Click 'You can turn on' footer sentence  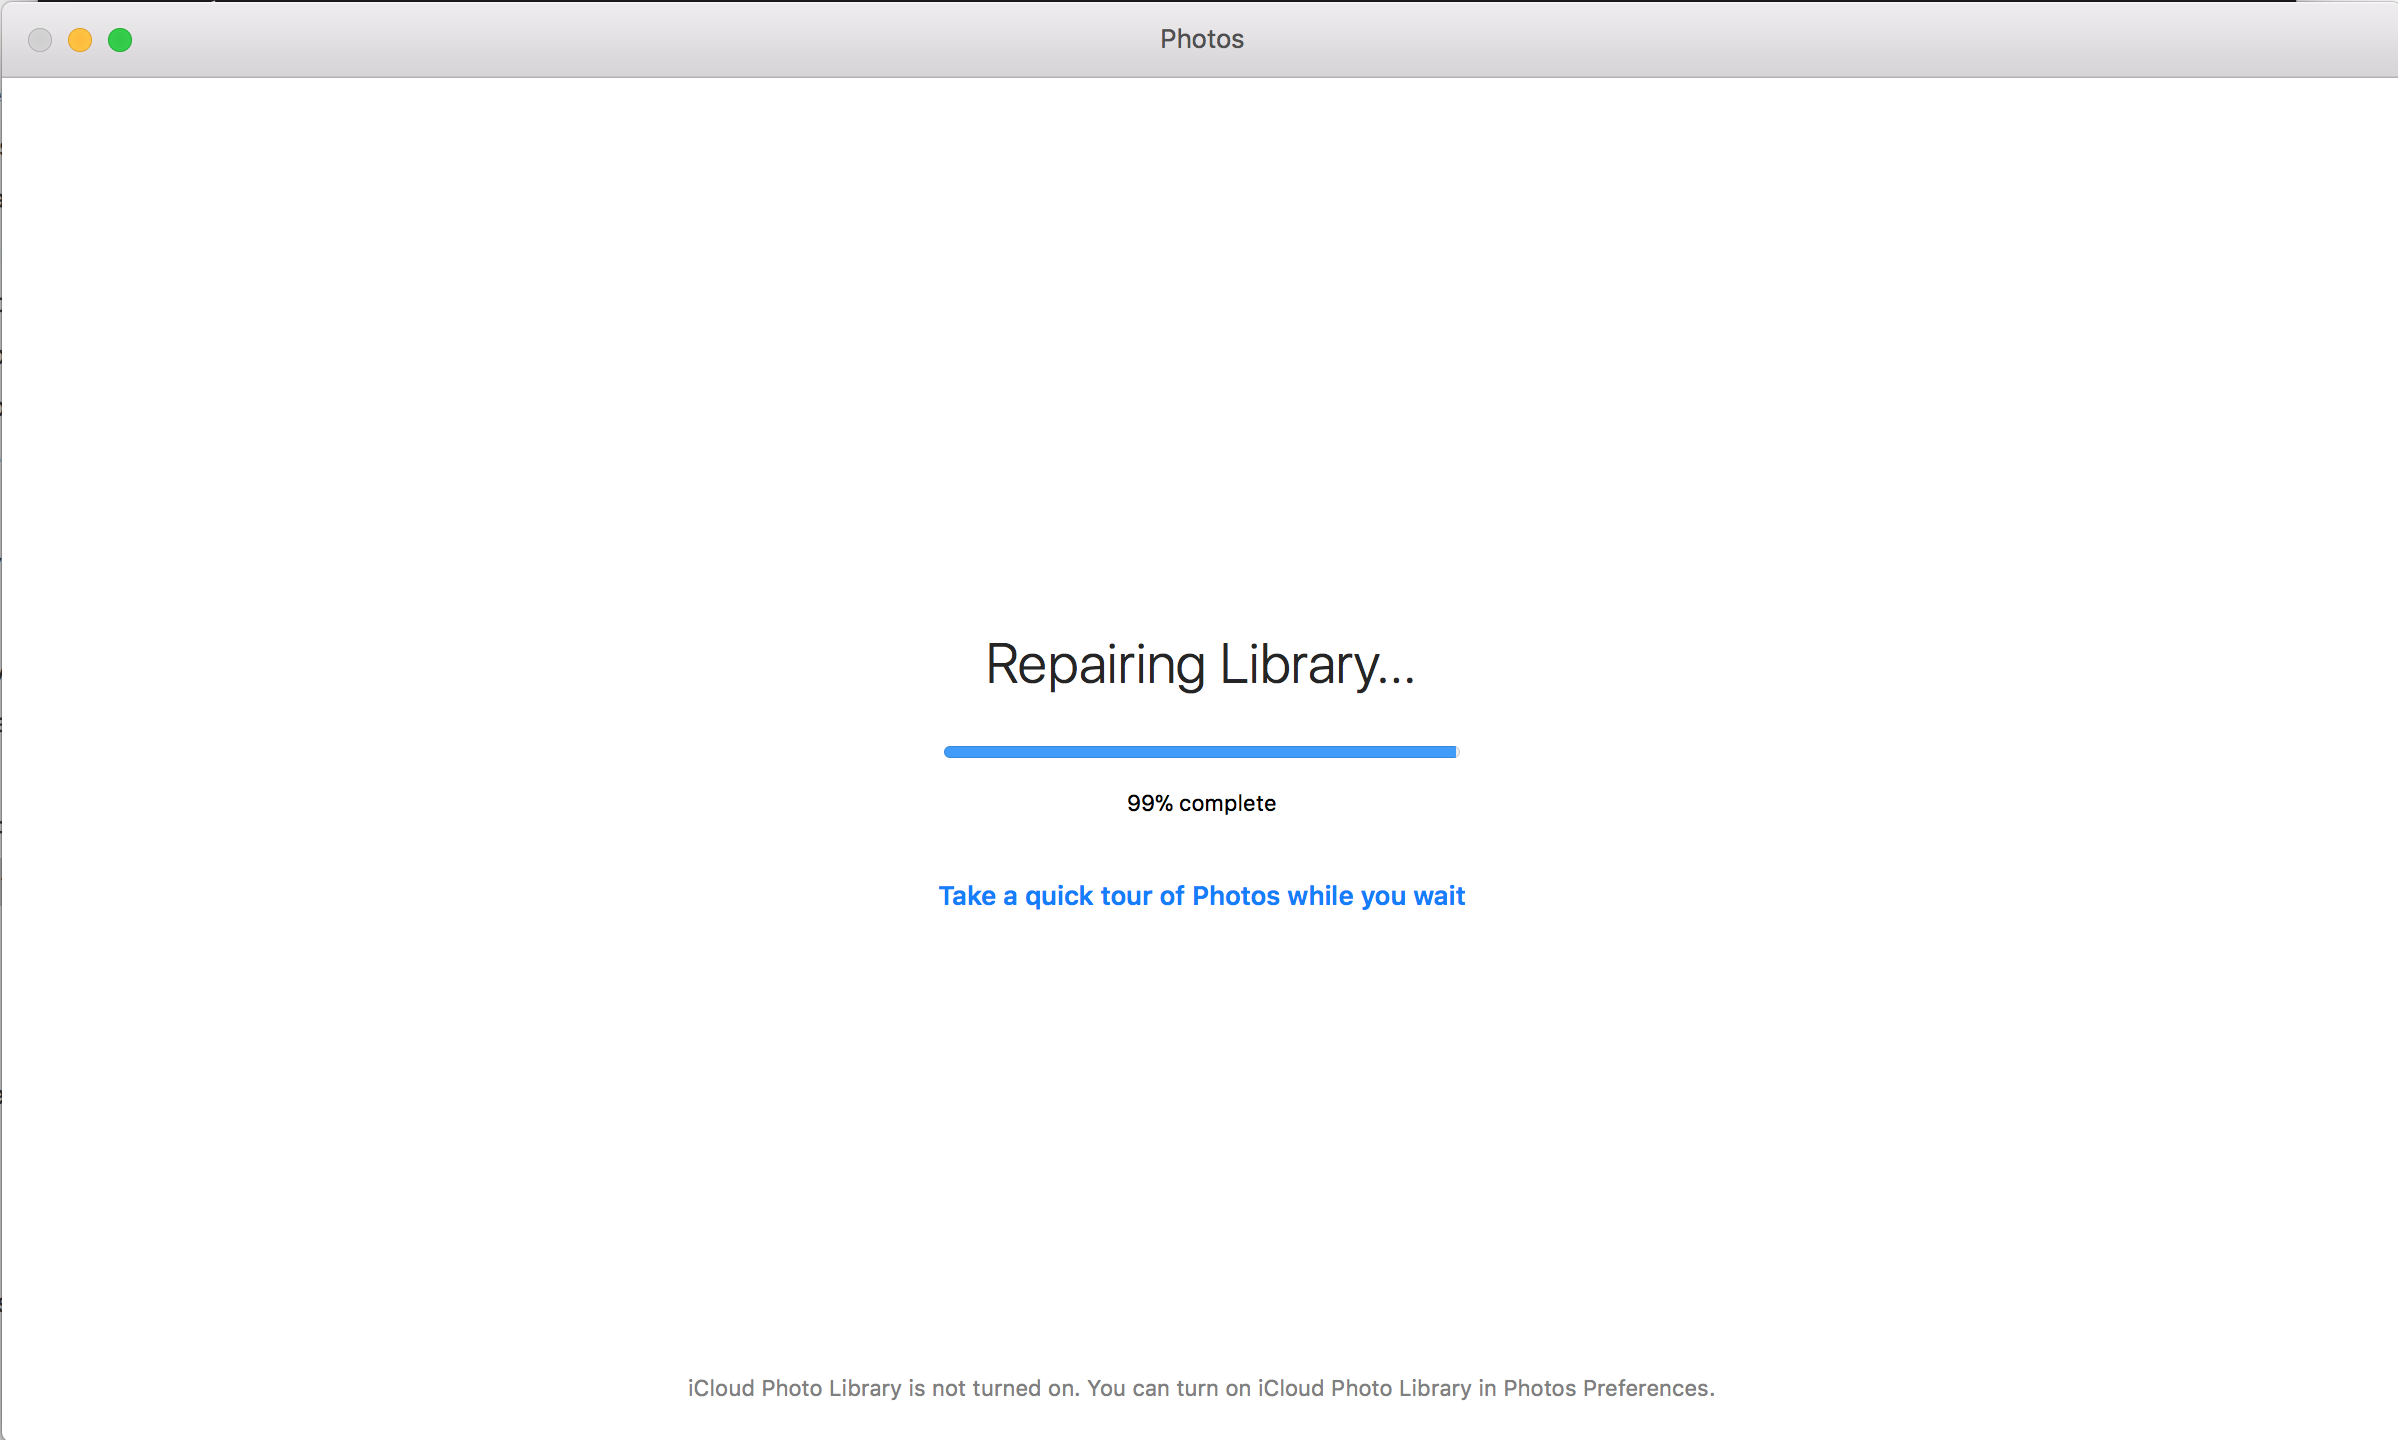point(1168,1388)
